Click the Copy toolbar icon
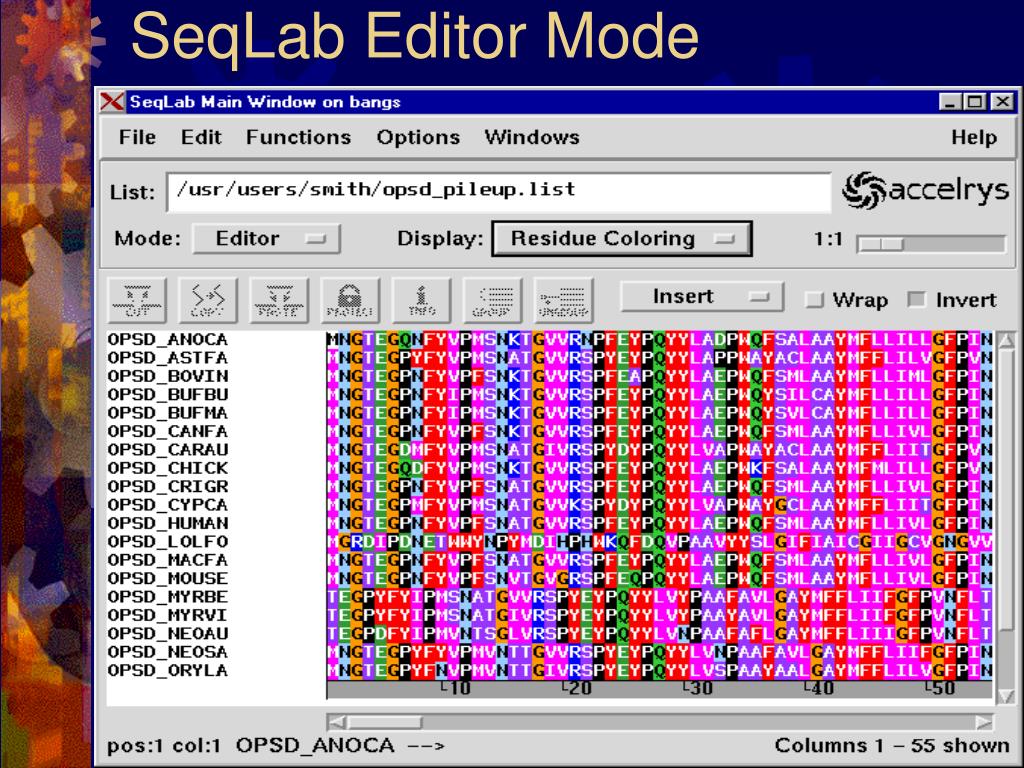 (x=208, y=300)
